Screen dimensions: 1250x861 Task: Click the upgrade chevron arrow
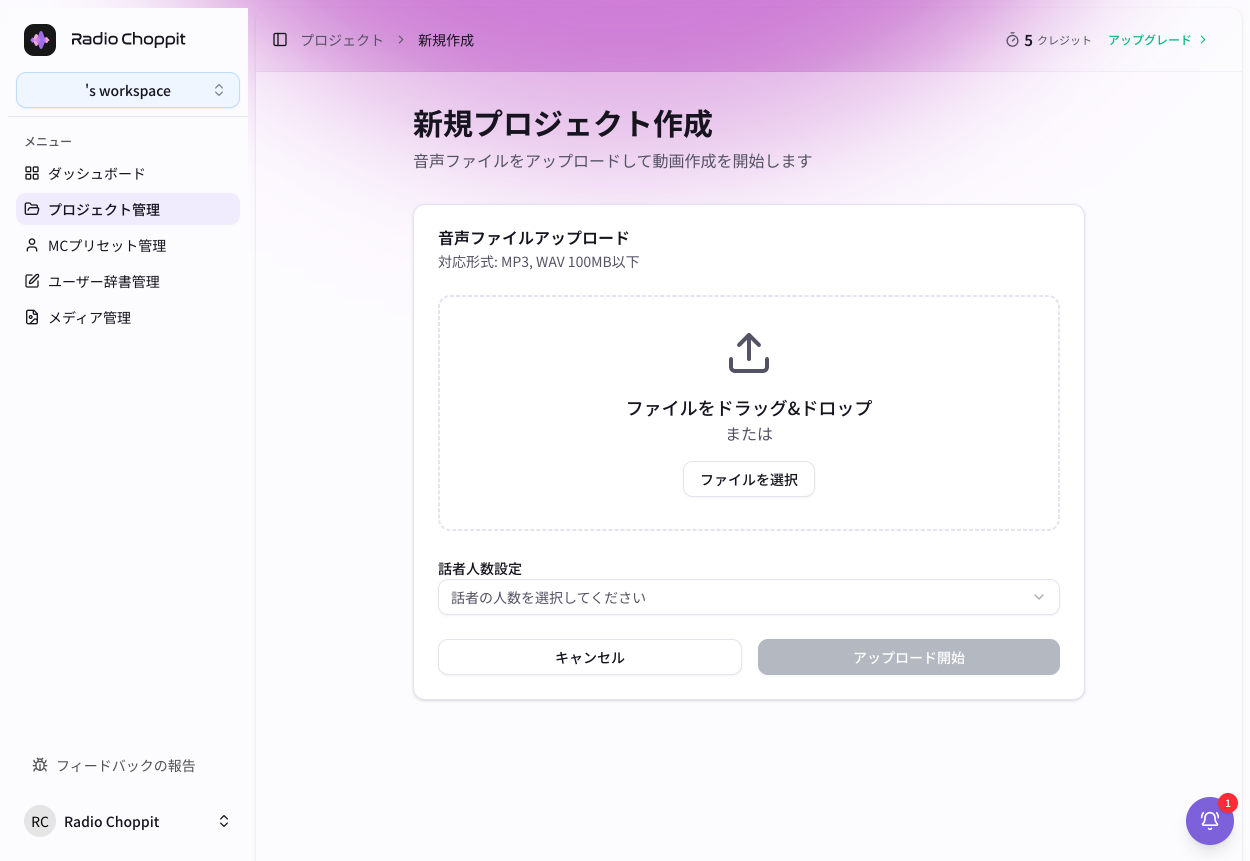pyautogui.click(x=1203, y=40)
